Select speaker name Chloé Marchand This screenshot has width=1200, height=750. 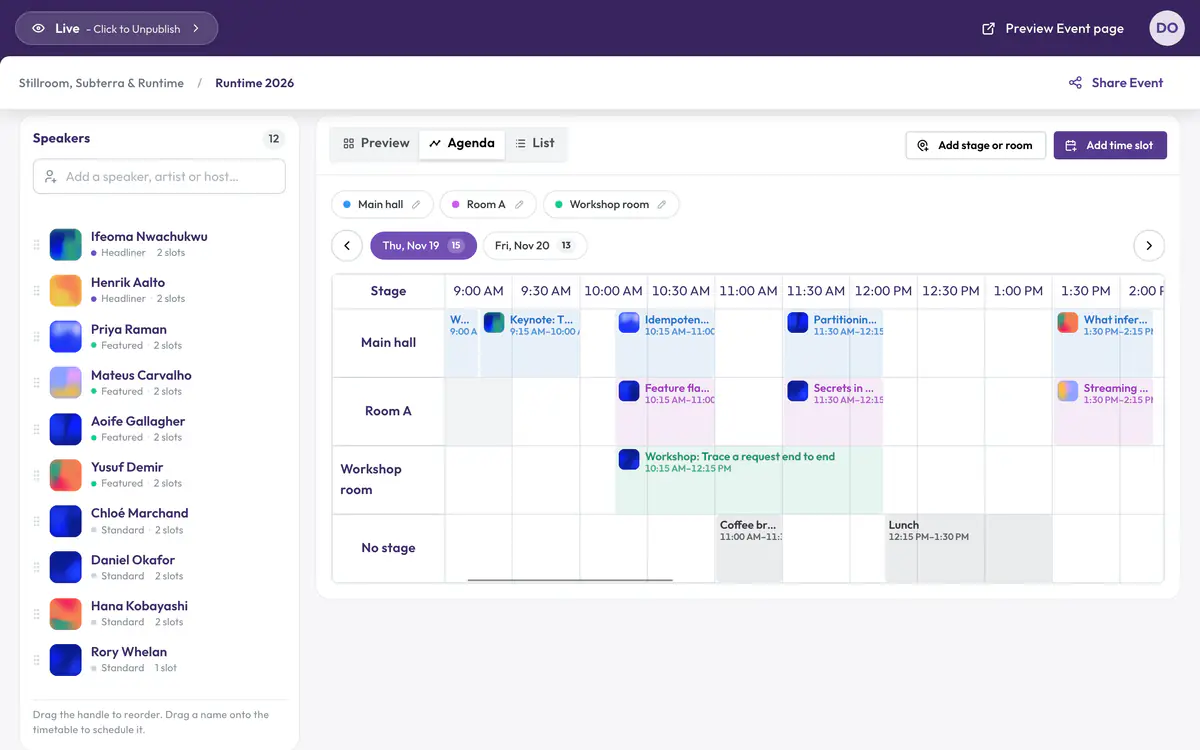[x=140, y=513]
